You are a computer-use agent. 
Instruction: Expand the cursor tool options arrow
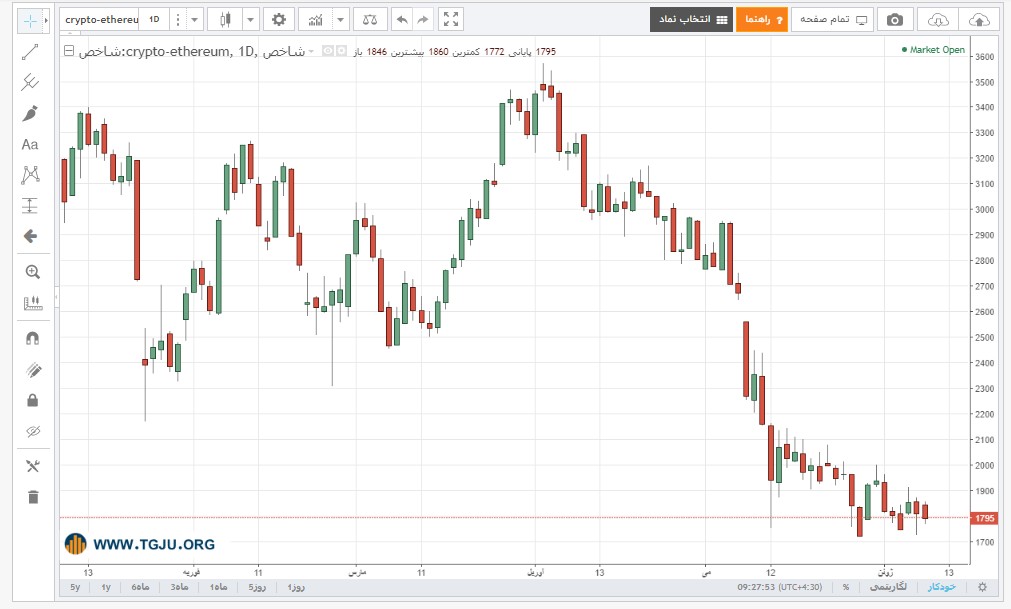click(x=46, y=21)
